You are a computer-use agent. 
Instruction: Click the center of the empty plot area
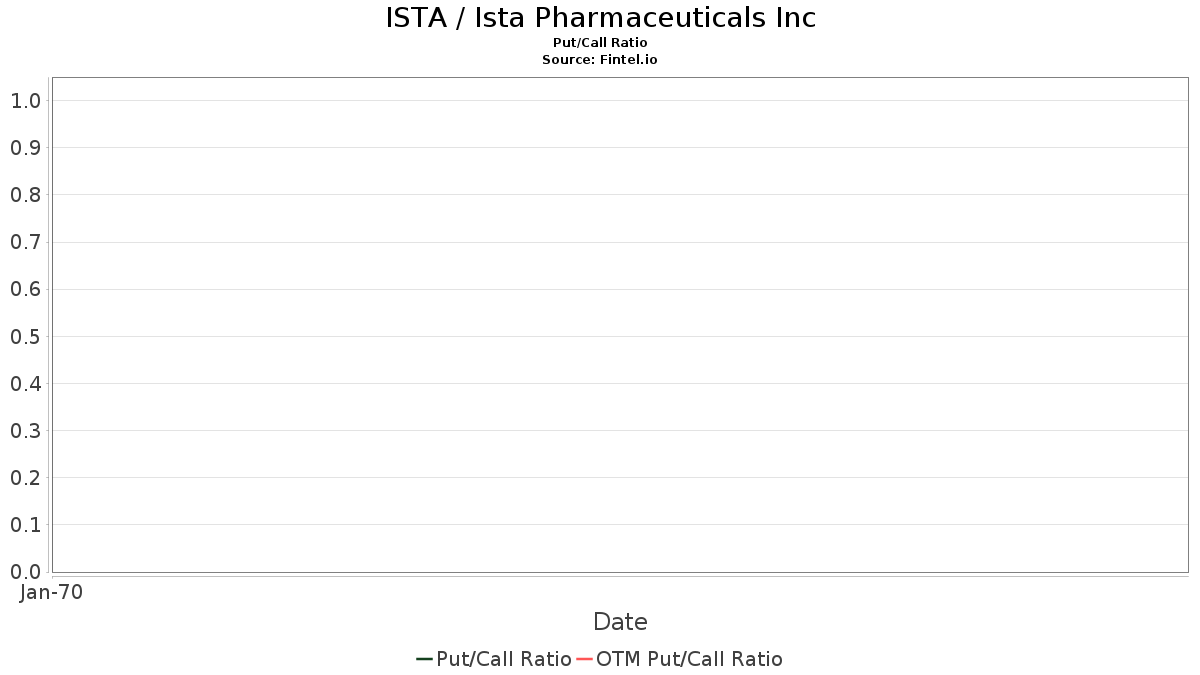[620, 325]
